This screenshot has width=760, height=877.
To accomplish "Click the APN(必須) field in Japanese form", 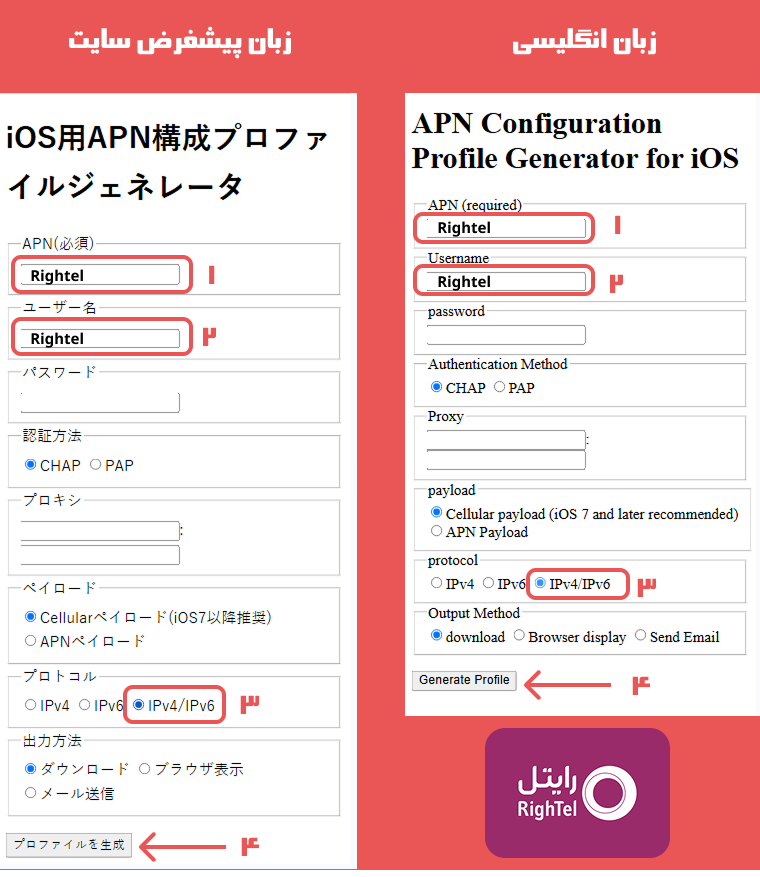I will pos(100,275).
